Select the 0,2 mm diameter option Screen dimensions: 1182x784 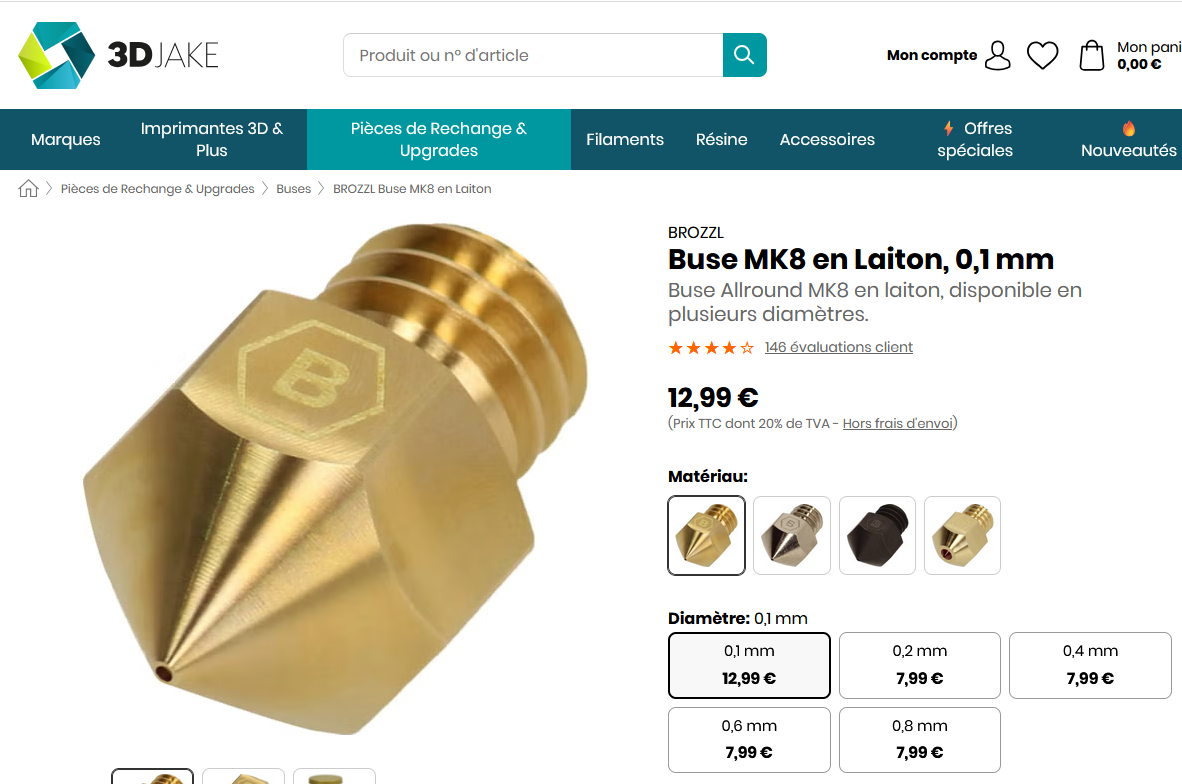[920, 665]
